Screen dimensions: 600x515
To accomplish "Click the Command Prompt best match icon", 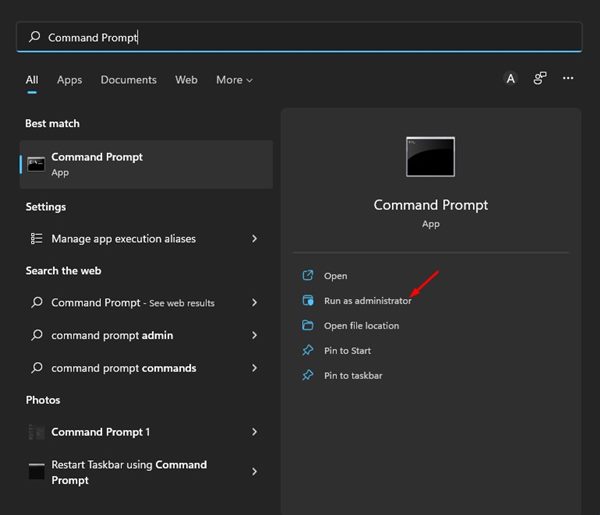I will pyautogui.click(x=37, y=164).
